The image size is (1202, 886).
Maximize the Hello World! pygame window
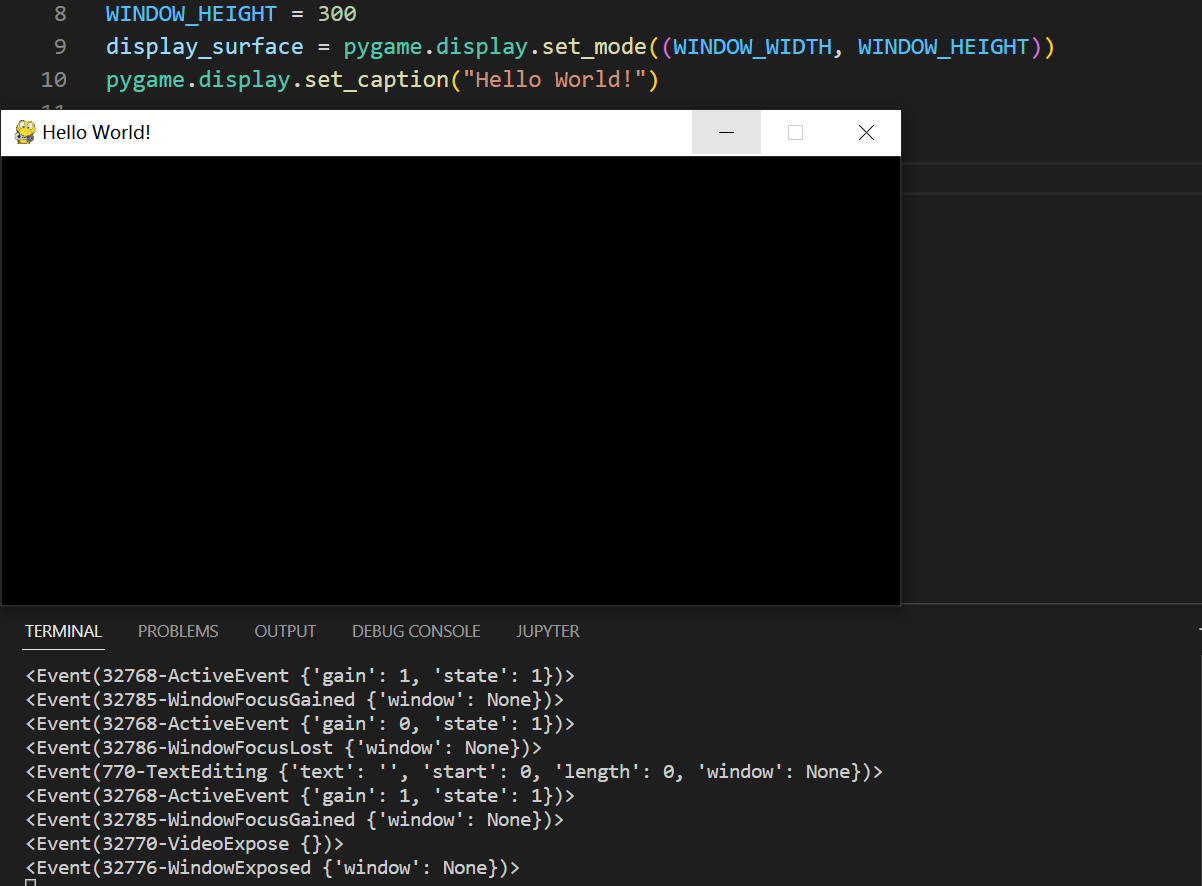click(796, 133)
